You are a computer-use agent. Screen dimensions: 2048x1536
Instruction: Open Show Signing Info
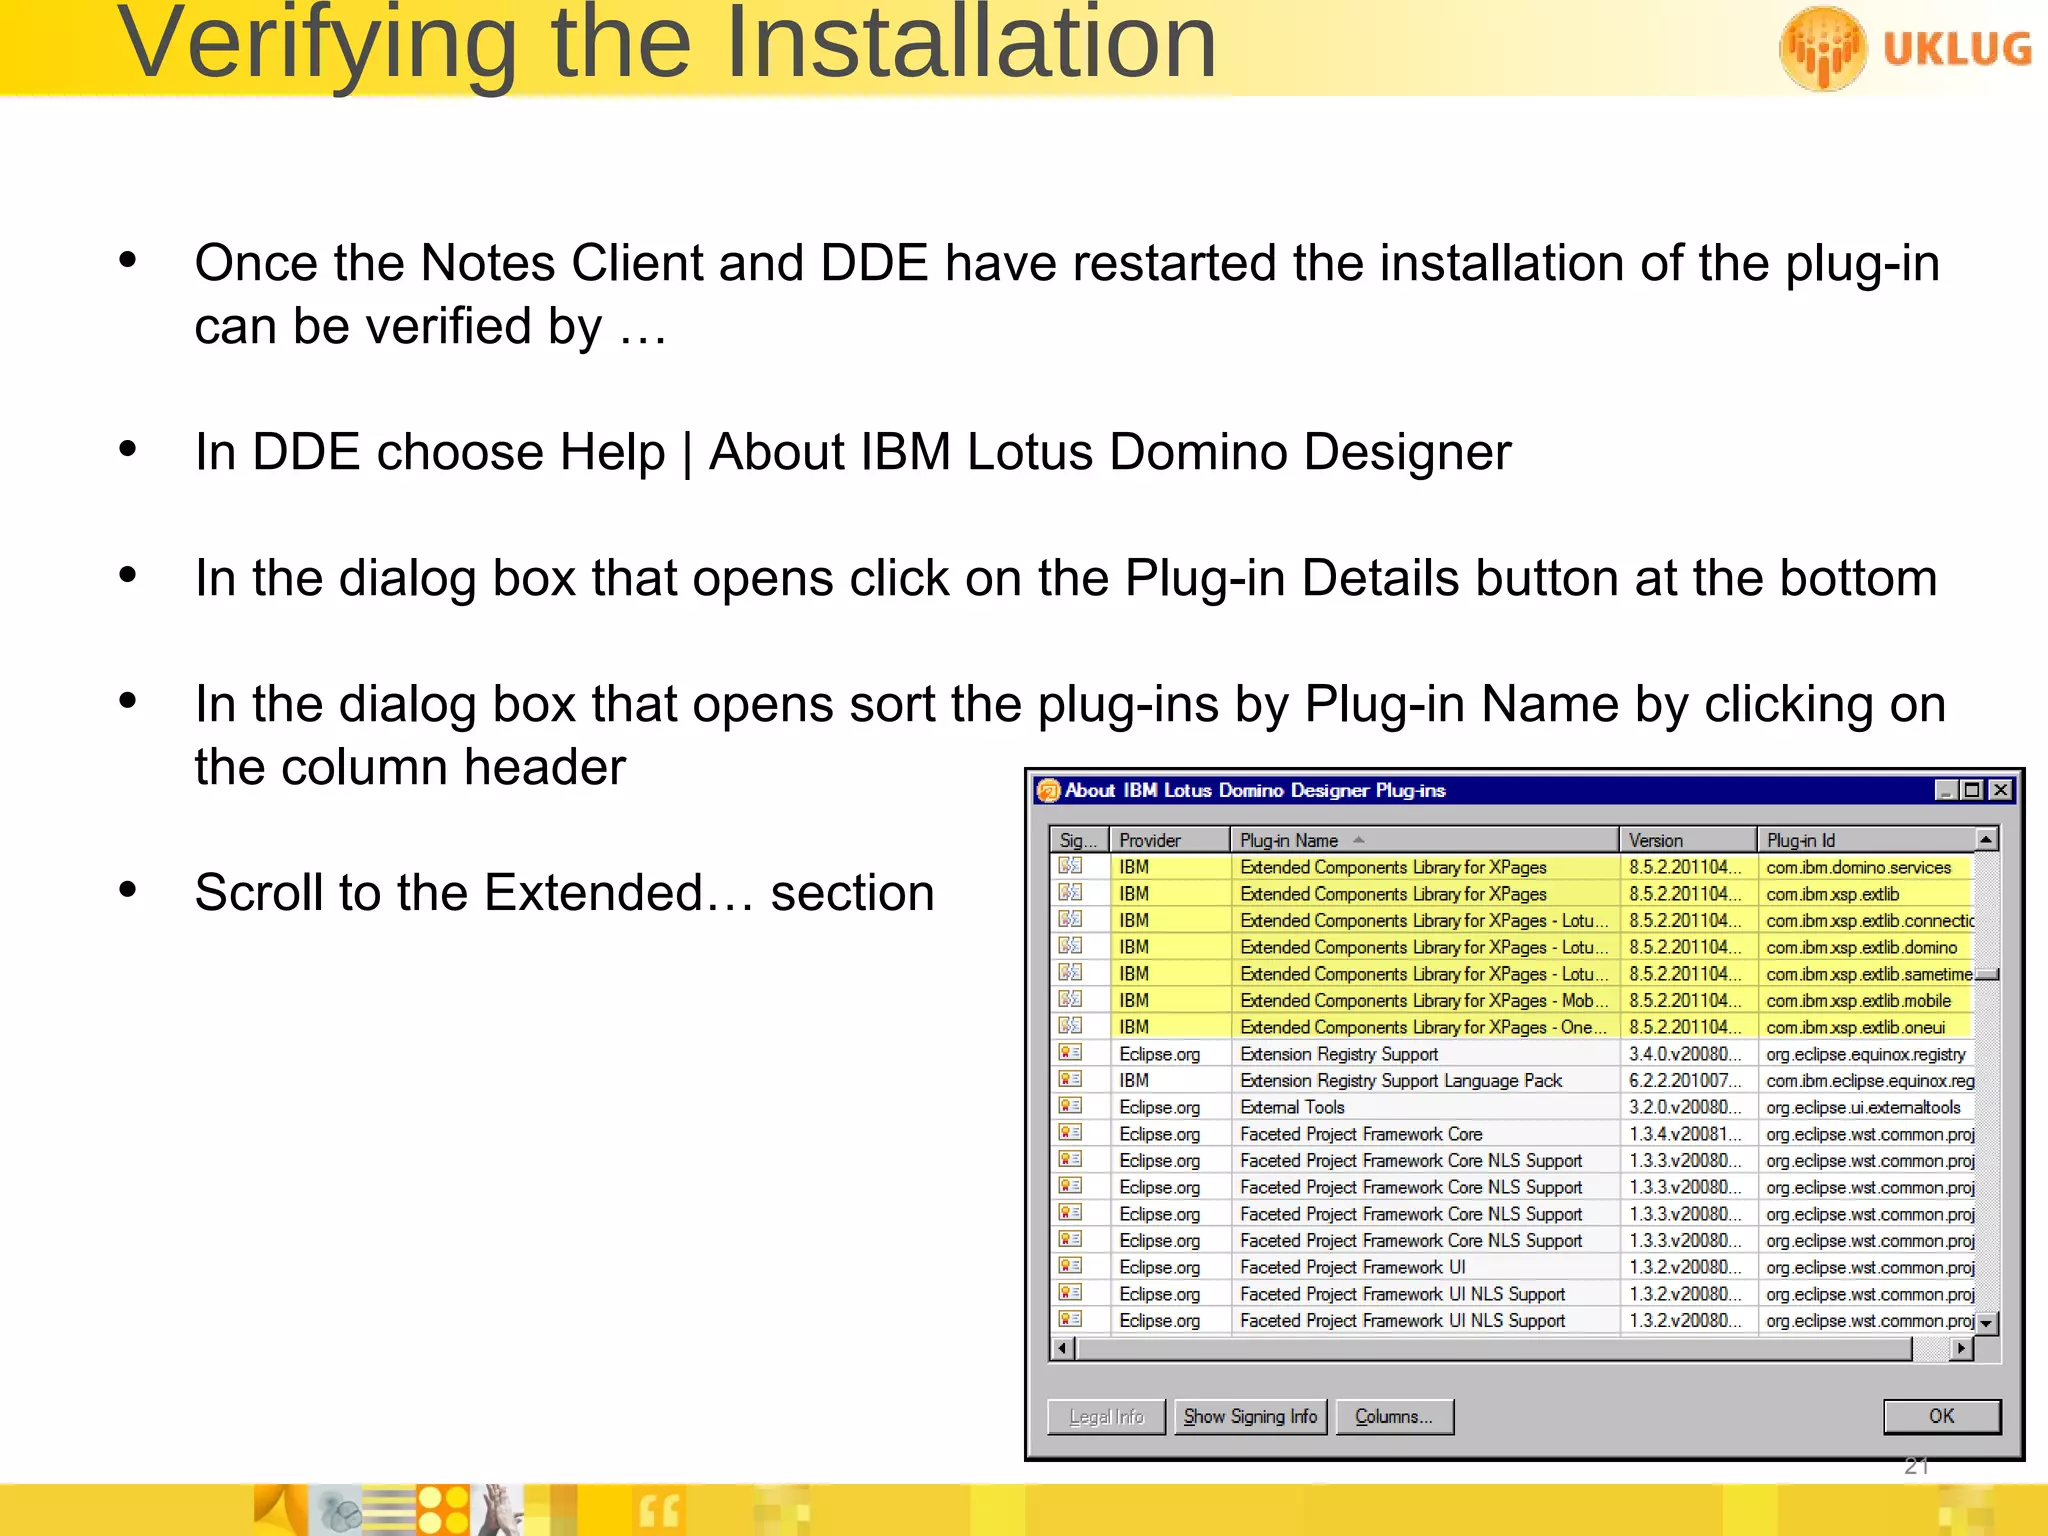tap(1250, 1416)
